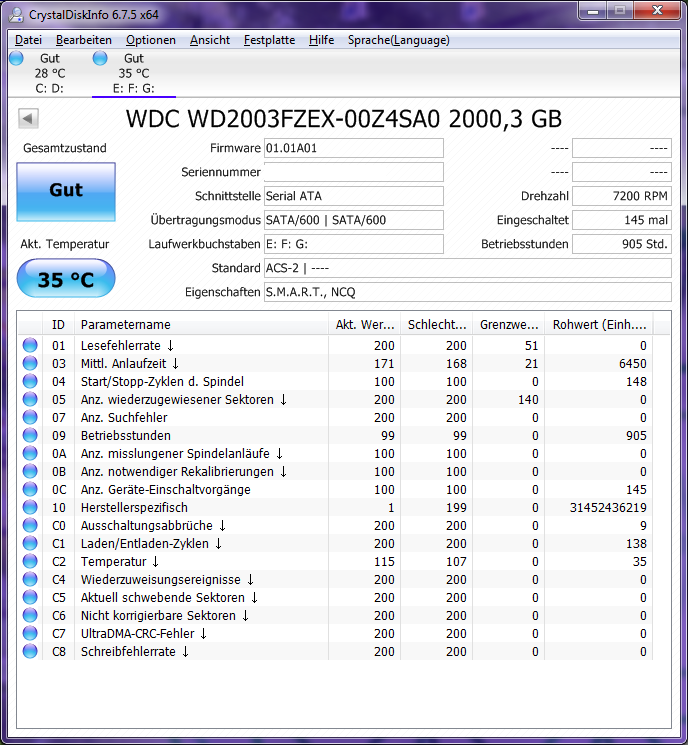Click the 35 °C temperature indicator
Viewport: 688px width, 745px height.
point(66,278)
